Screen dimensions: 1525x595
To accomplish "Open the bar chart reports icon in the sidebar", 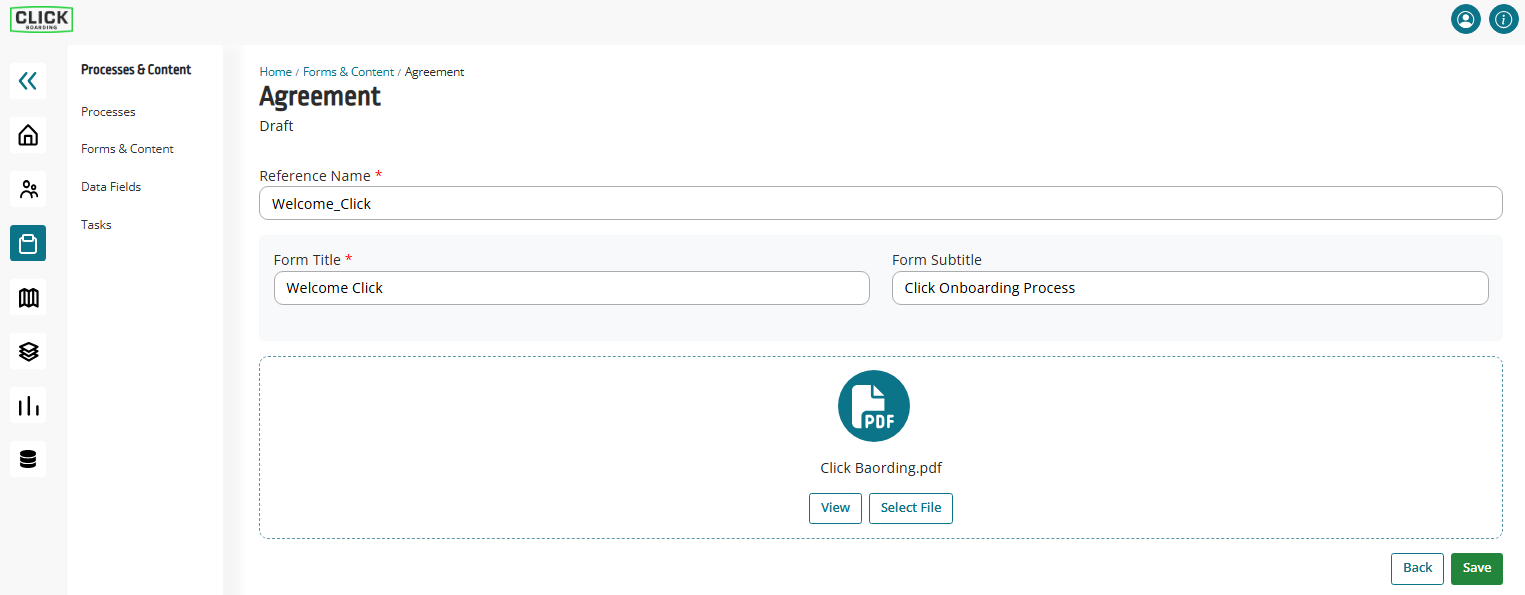I will coord(28,405).
